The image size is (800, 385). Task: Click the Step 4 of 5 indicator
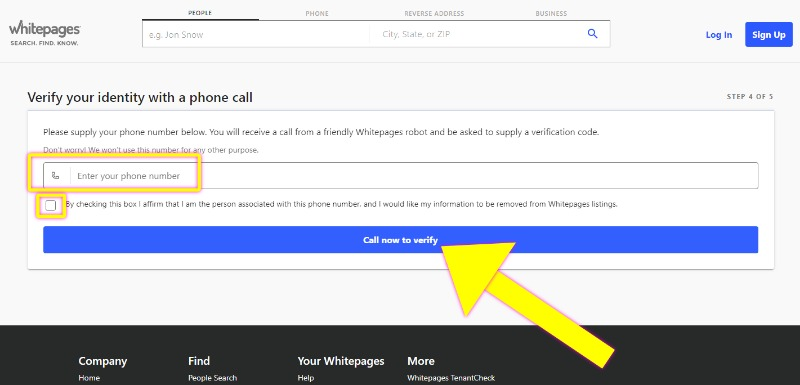click(x=750, y=96)
